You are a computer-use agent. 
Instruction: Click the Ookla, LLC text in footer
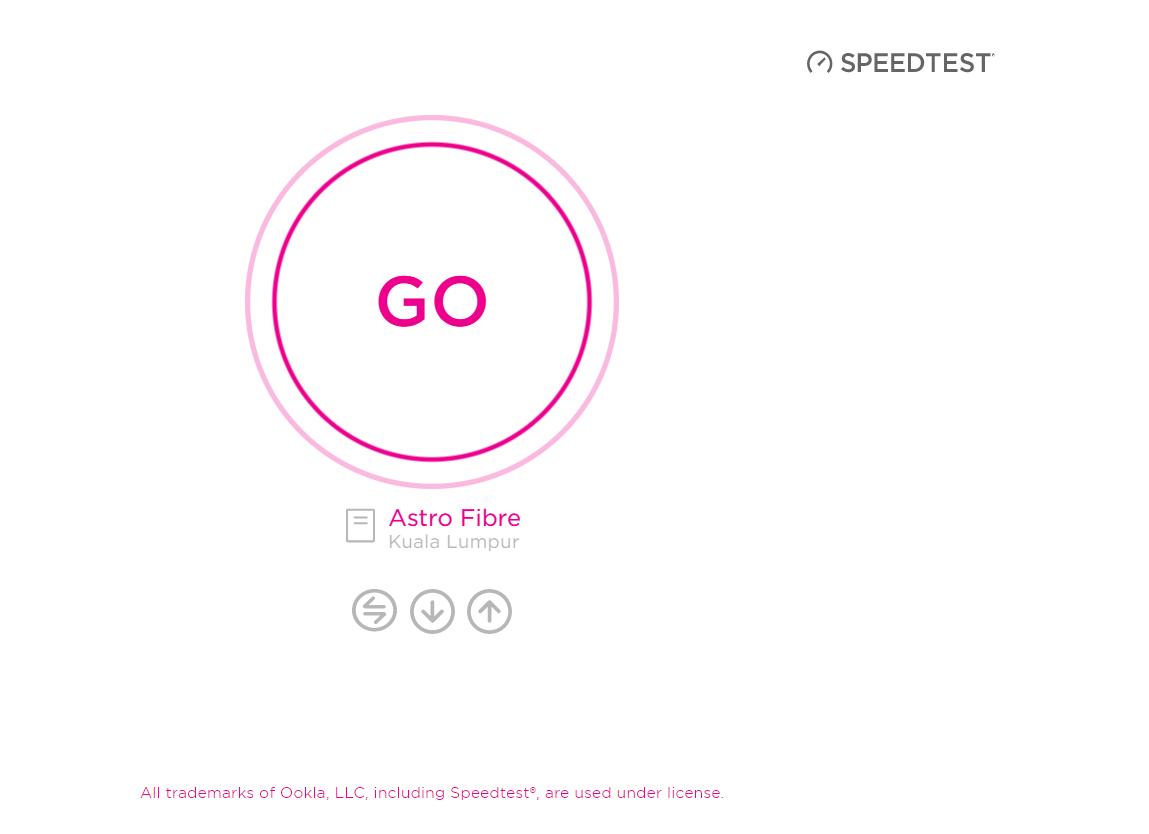(322, 793)
